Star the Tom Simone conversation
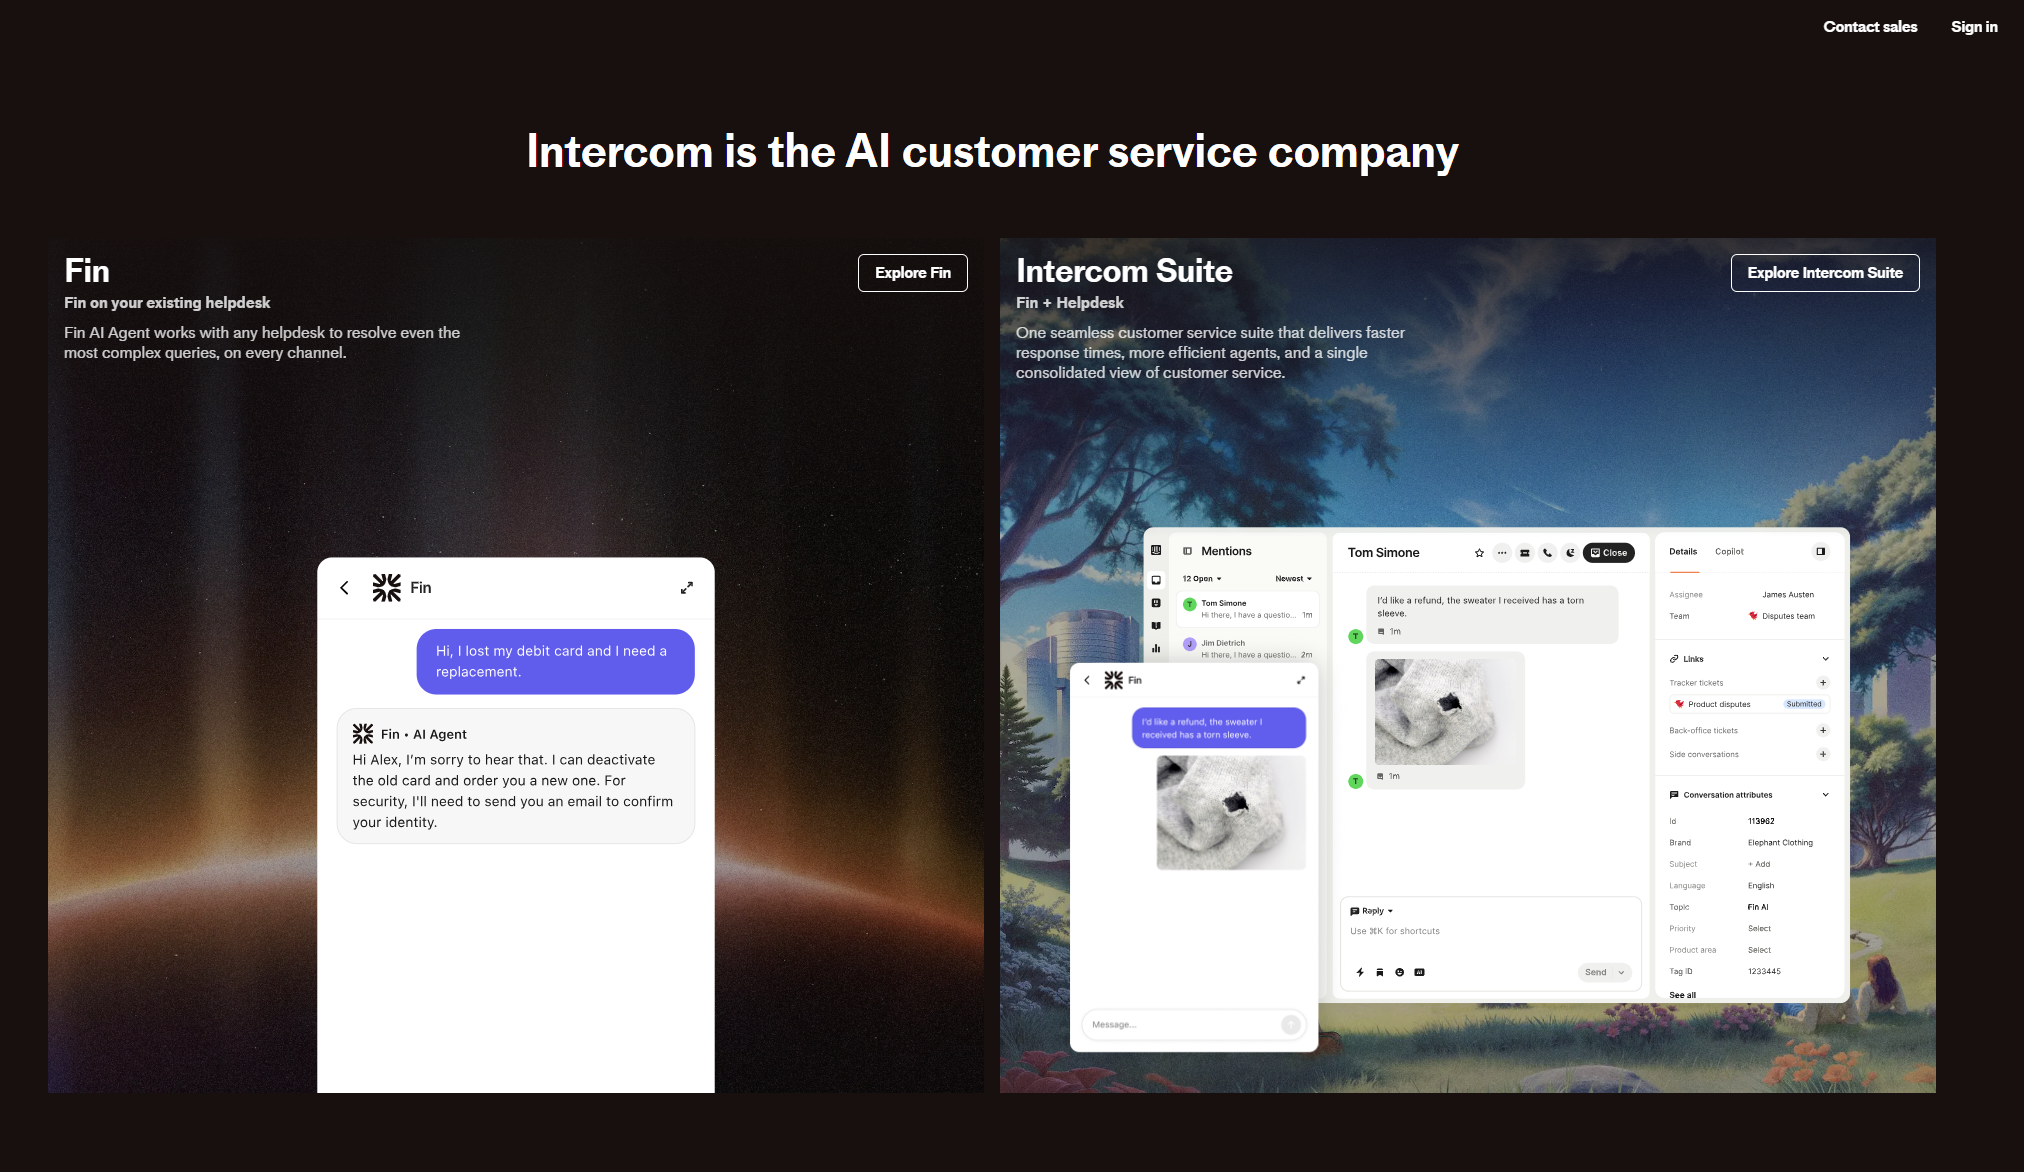The image size is (2024, 1172). coord(1479,553)
